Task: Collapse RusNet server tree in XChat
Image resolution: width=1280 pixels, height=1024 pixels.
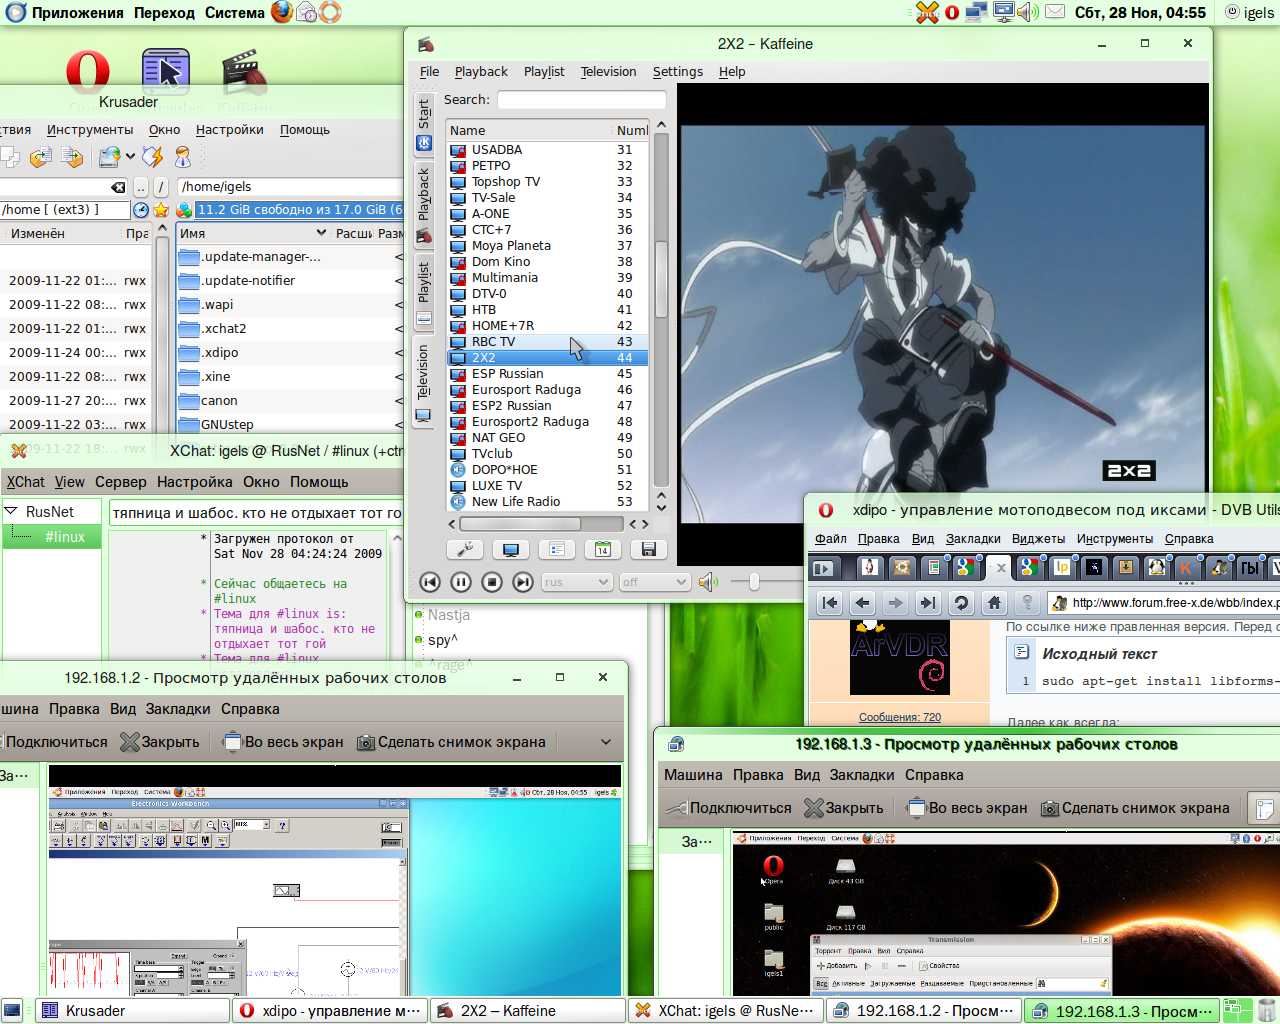Action: [x=11, y=511]
